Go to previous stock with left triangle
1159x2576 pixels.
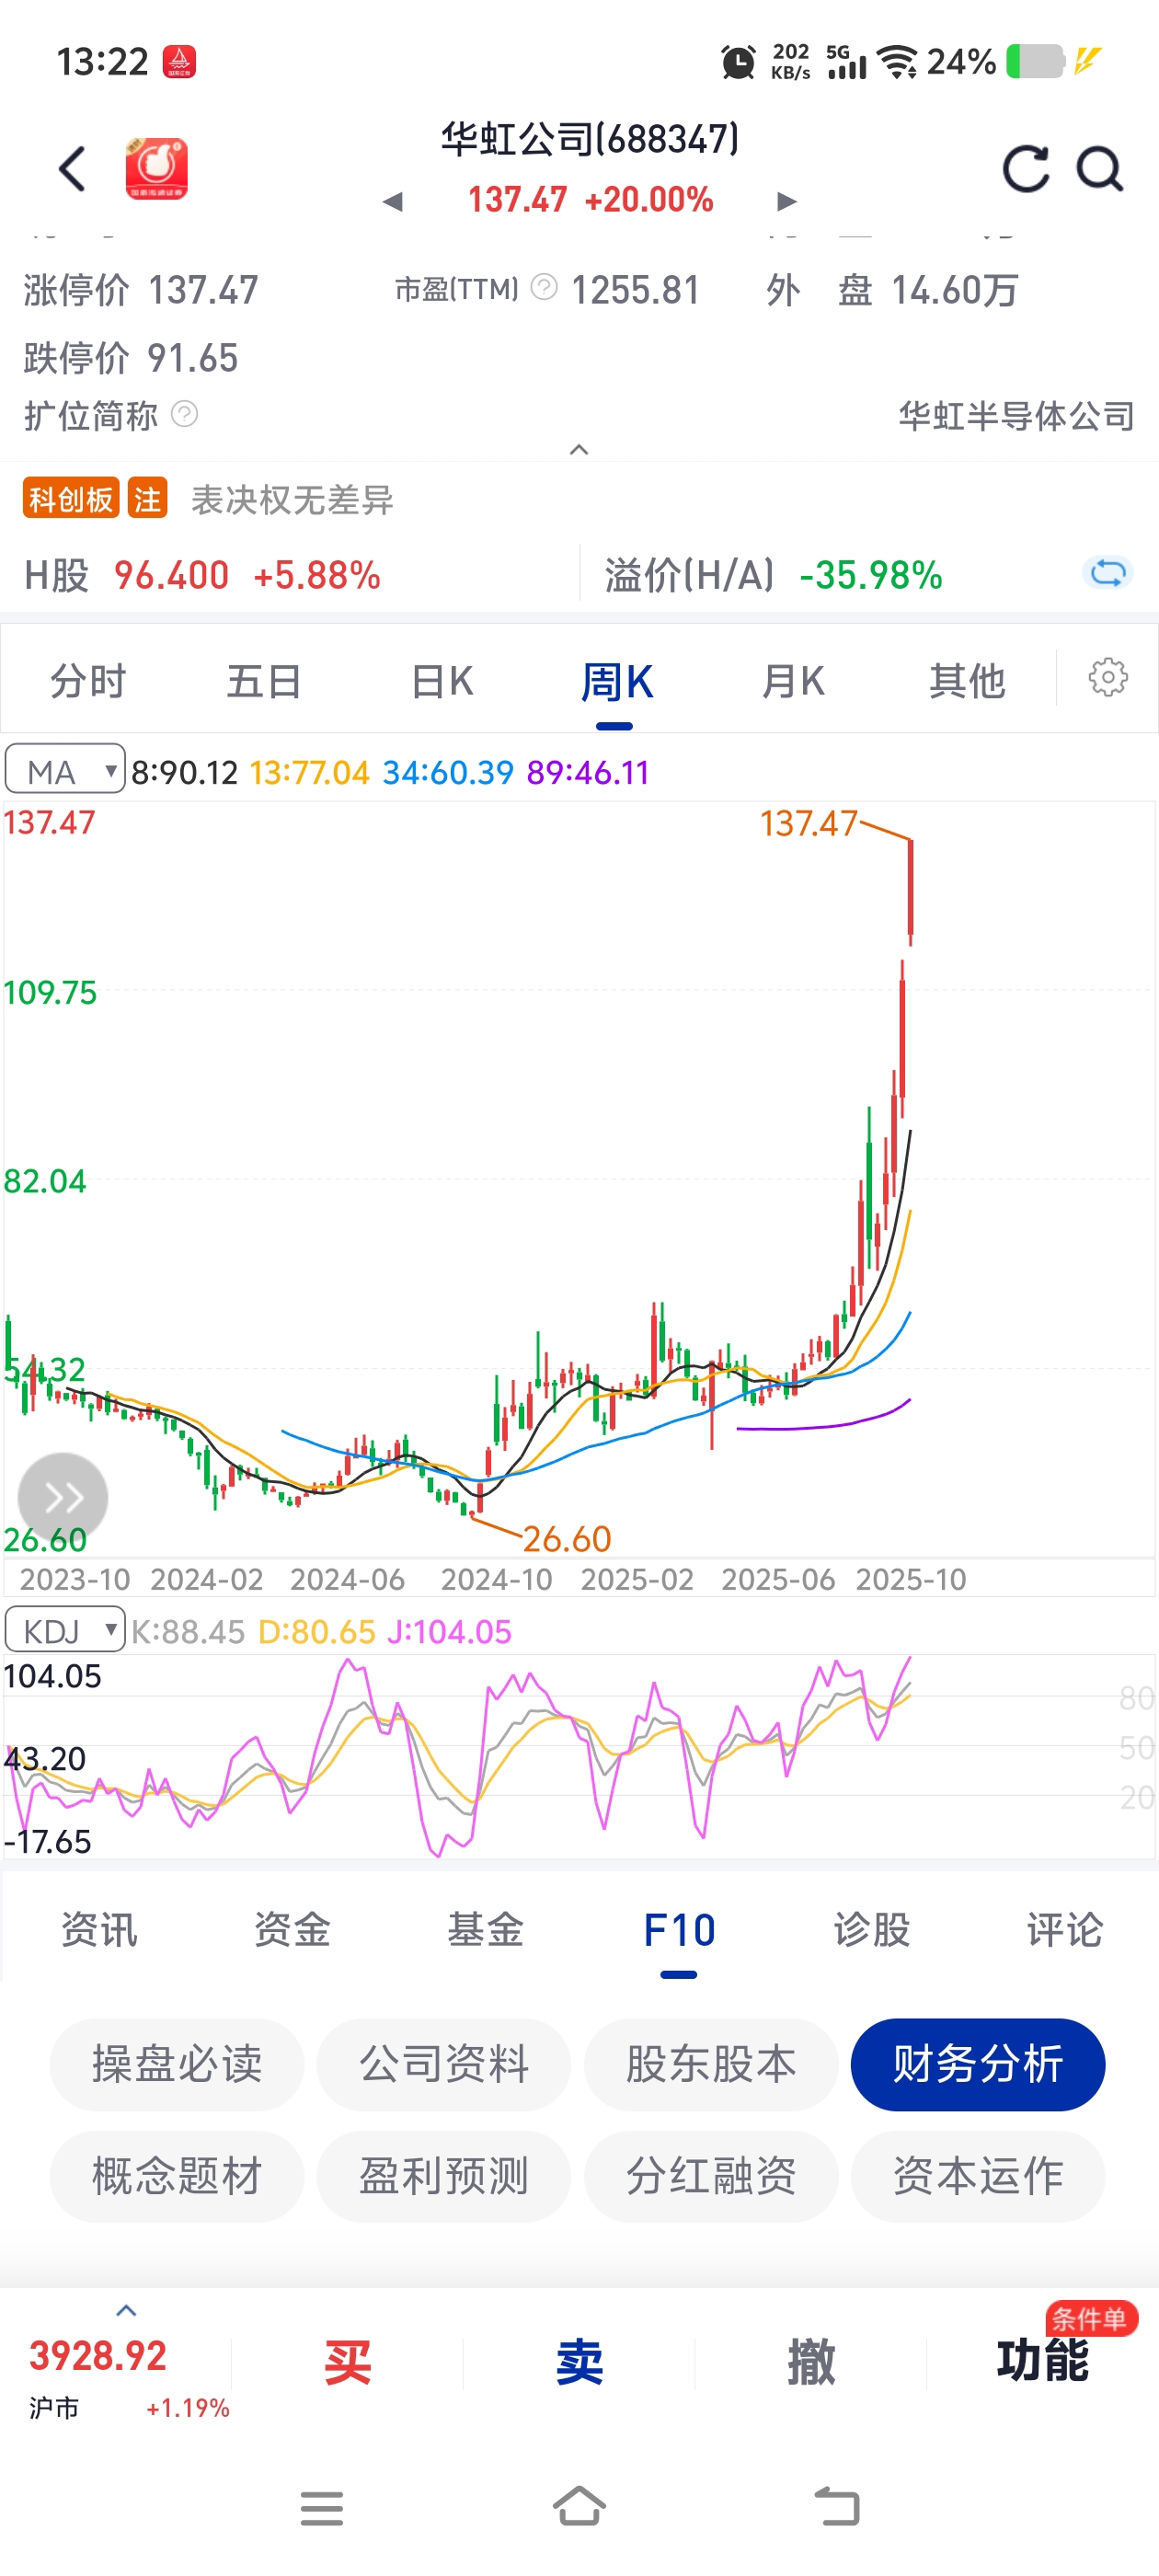[393, 202]
